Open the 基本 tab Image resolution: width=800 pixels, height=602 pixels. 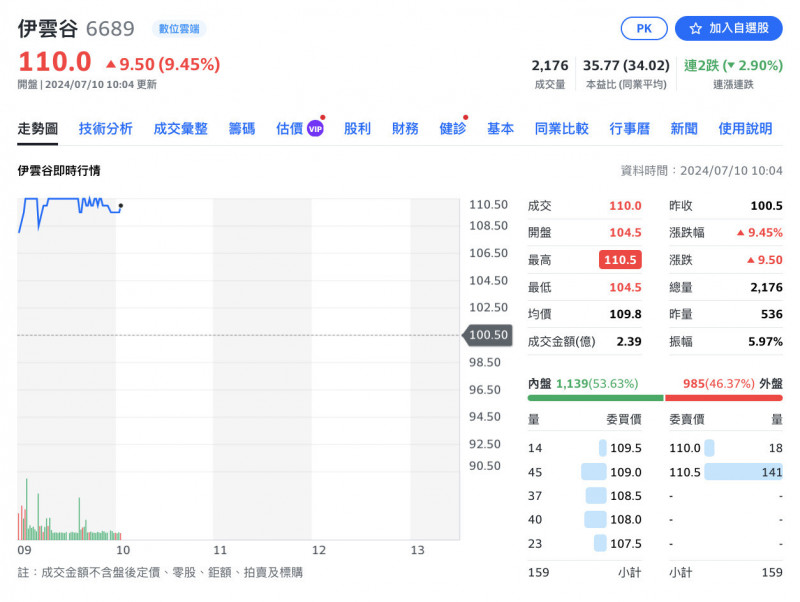pos(500,129)
